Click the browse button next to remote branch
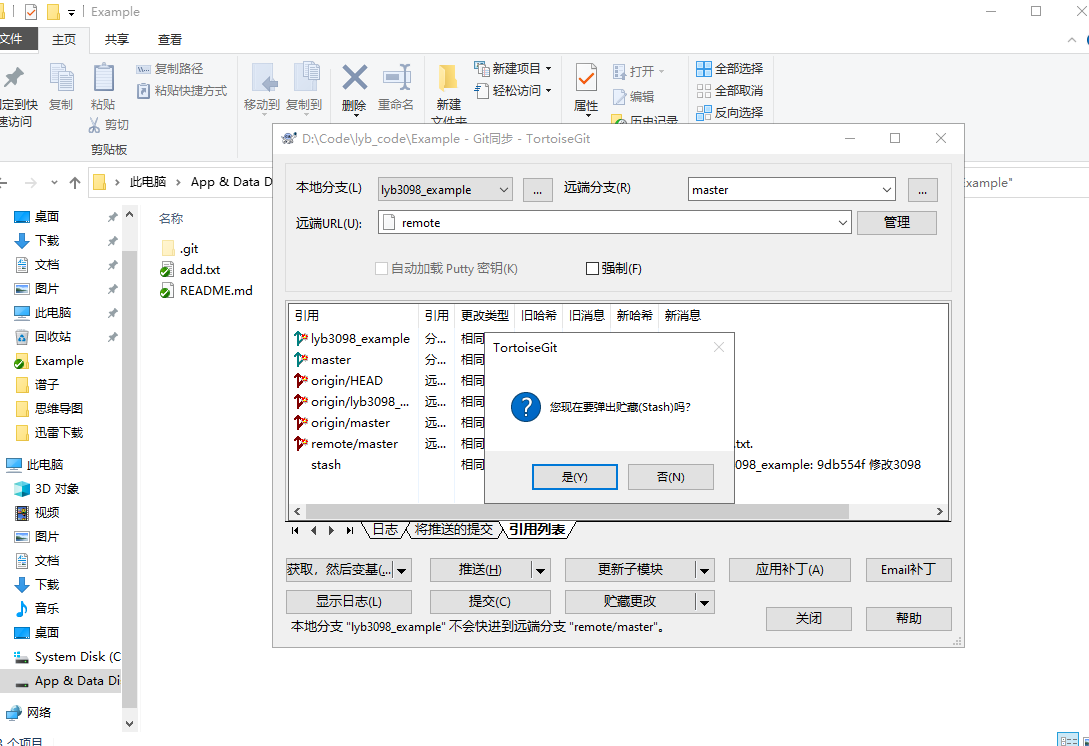This screenshot has height=746, width=1089. point(922,190)
